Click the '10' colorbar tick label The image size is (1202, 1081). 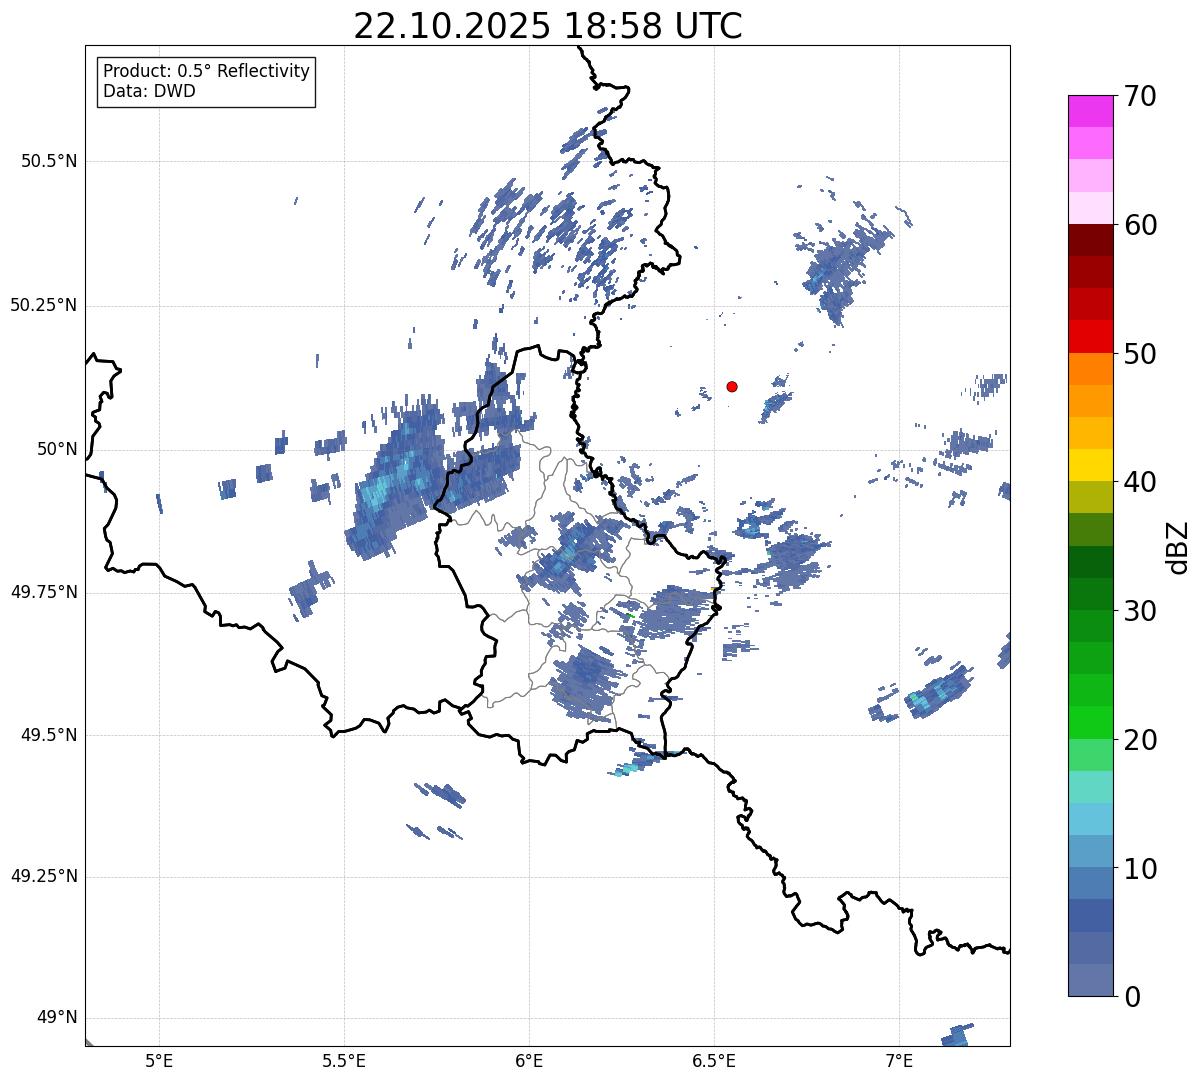(1140, 869)
